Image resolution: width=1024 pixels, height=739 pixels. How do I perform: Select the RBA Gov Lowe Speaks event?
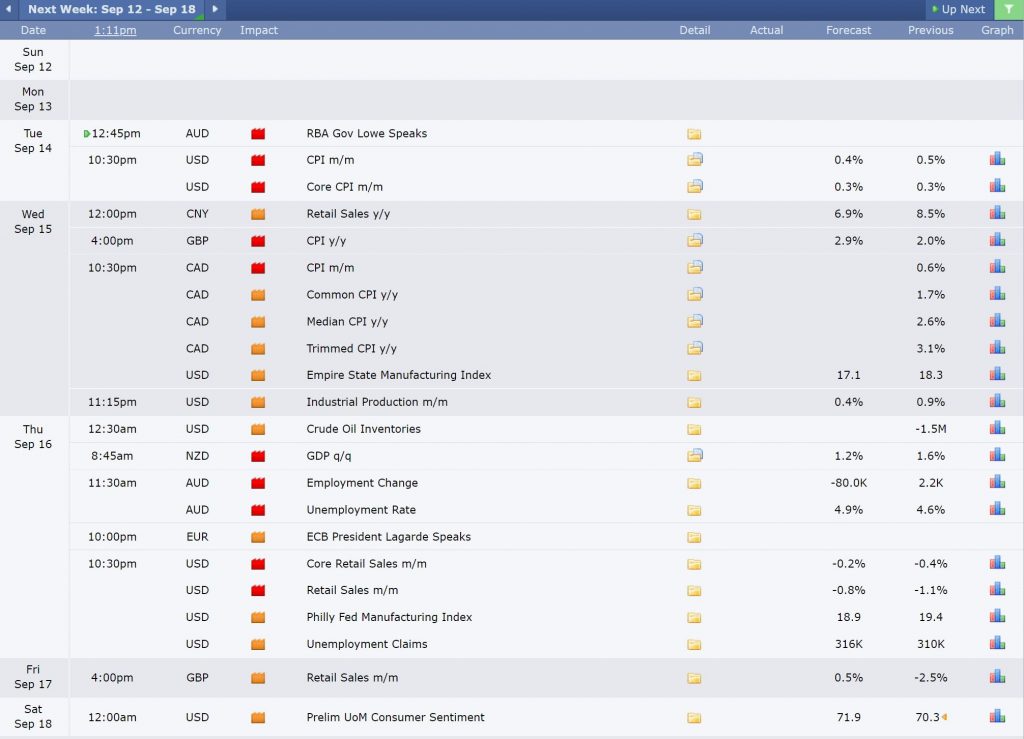pos(366,133)
